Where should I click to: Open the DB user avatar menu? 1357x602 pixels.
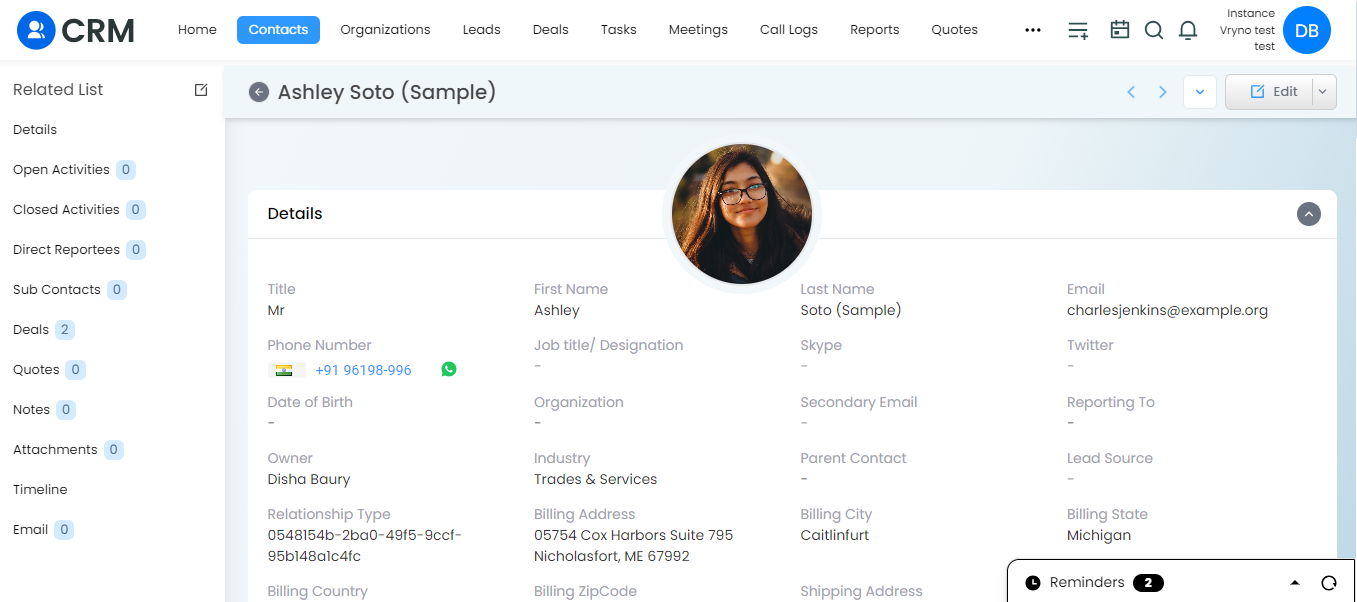1306,30
